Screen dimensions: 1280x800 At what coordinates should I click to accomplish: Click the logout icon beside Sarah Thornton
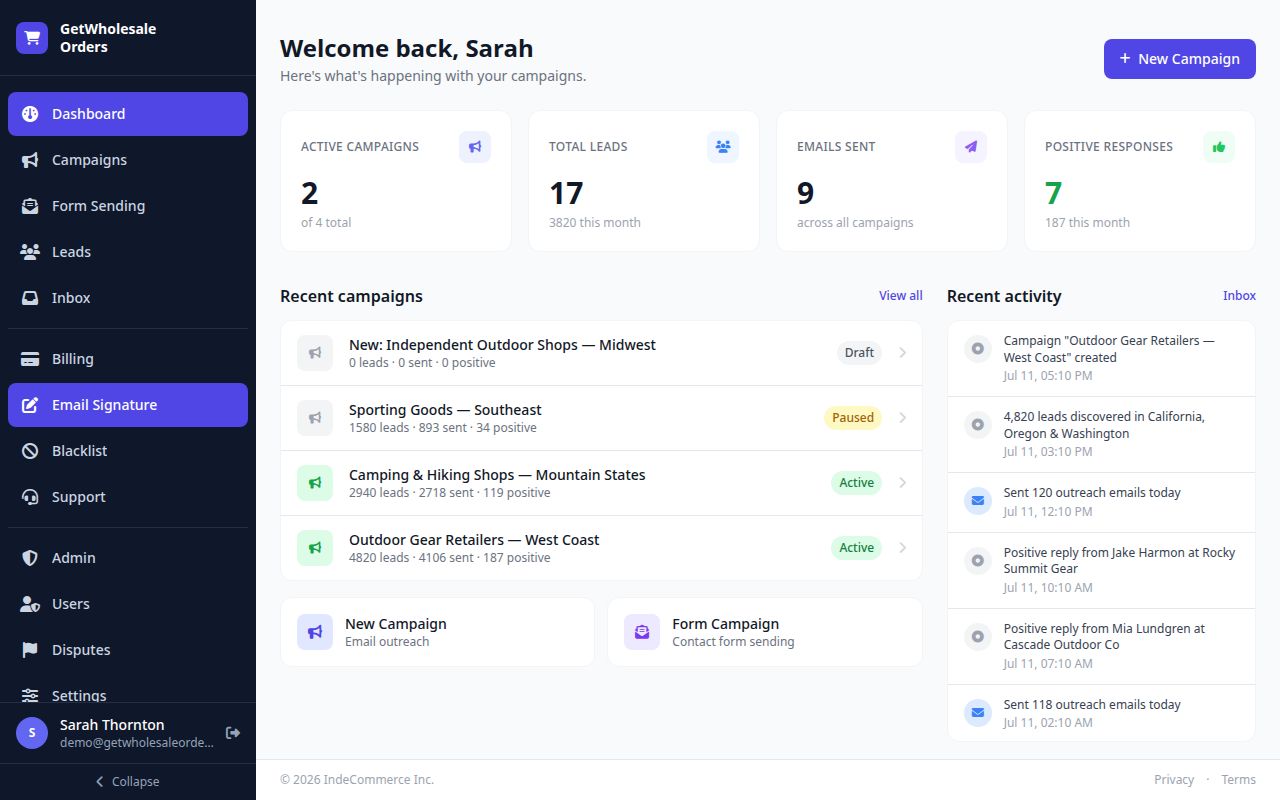coord(233,733)
